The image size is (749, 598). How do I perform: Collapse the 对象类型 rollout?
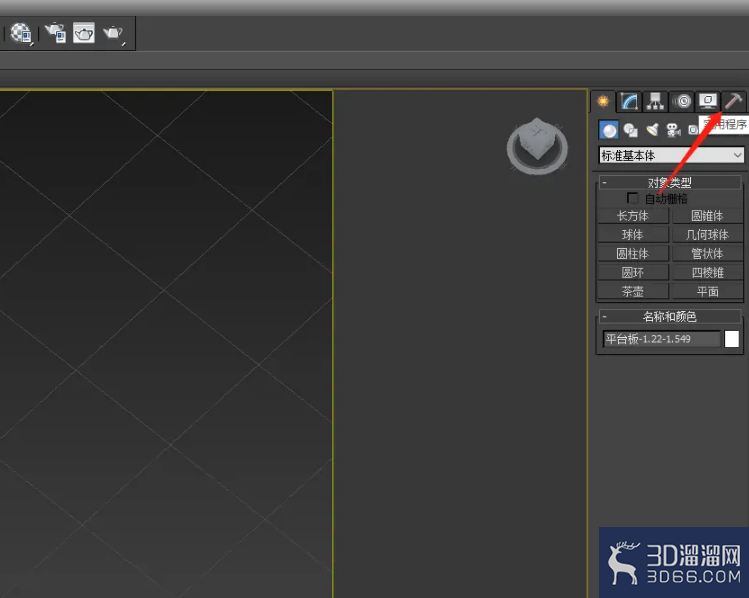click(669, 182)
